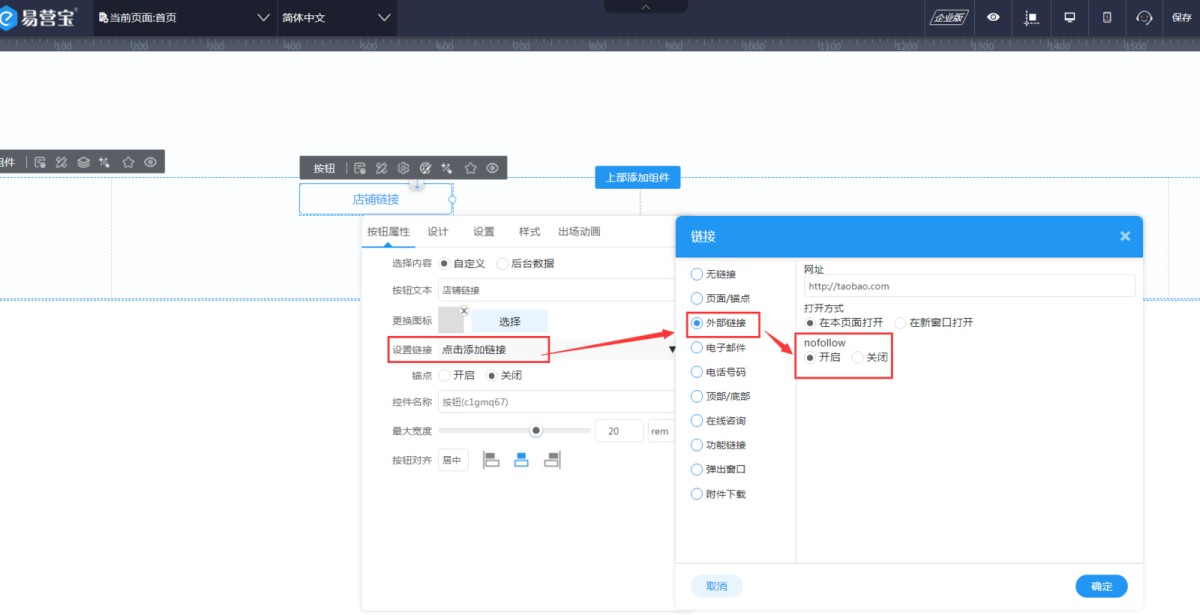The width and height of the screenshot is (1200, 615).
Task: Expand the 当前页面:首页 page dropdown
Action: click(x=264, y=18)
